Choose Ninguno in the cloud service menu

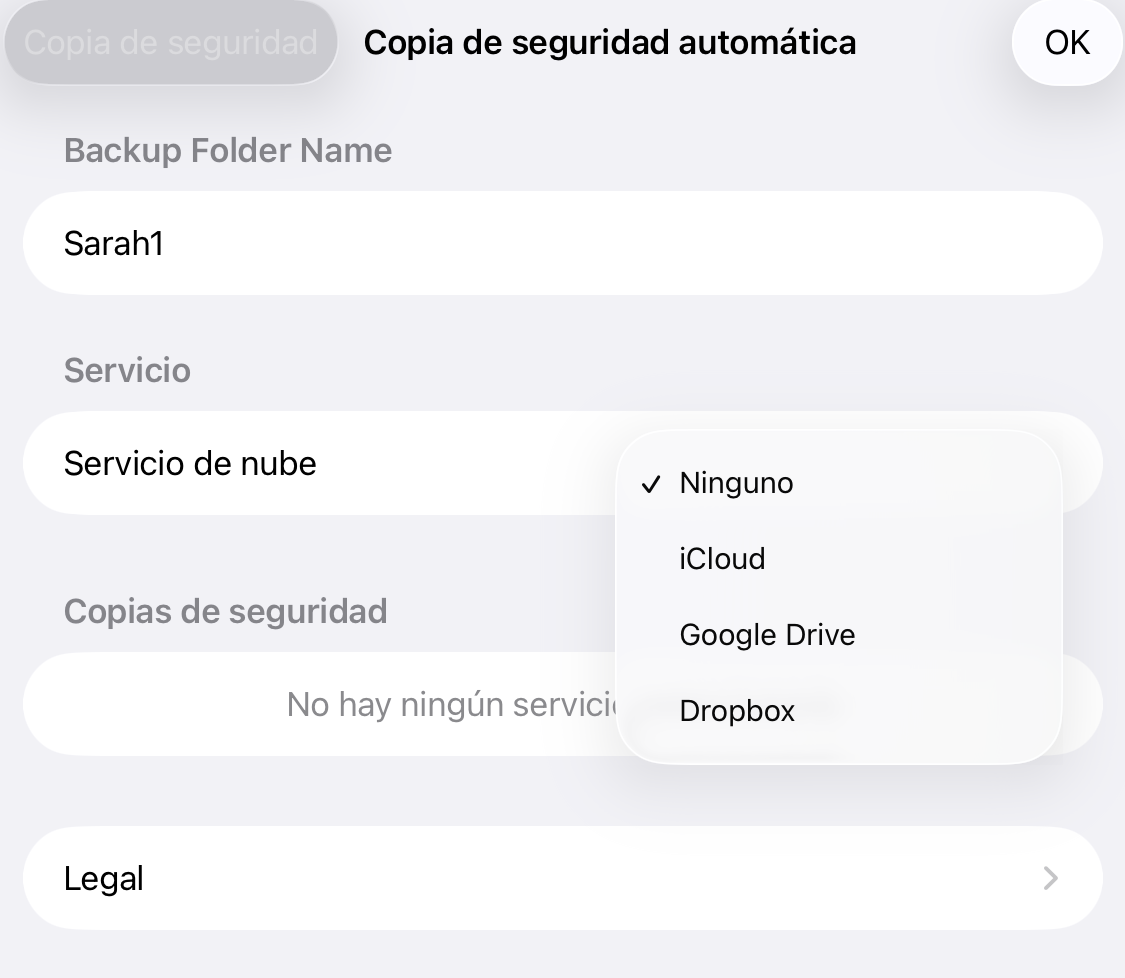(x=736, y=483)
